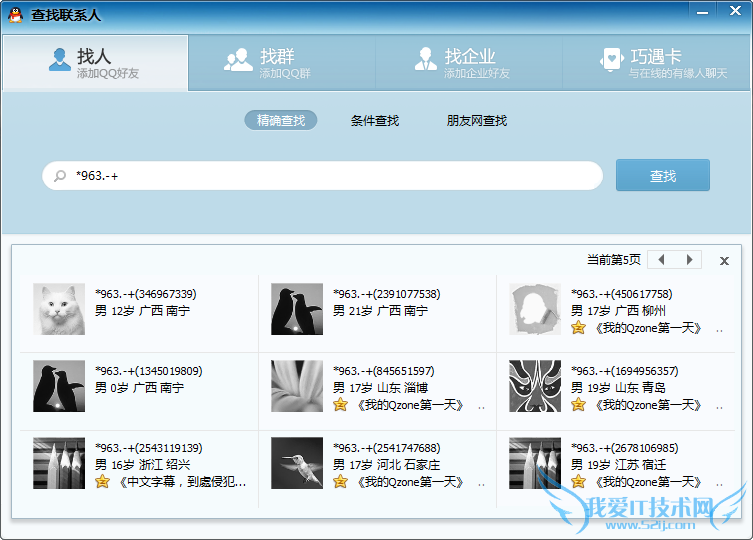Open the penguin avatar of user 1345019809
This screenshot has height=540, width=753.
[x=59, y=386]
